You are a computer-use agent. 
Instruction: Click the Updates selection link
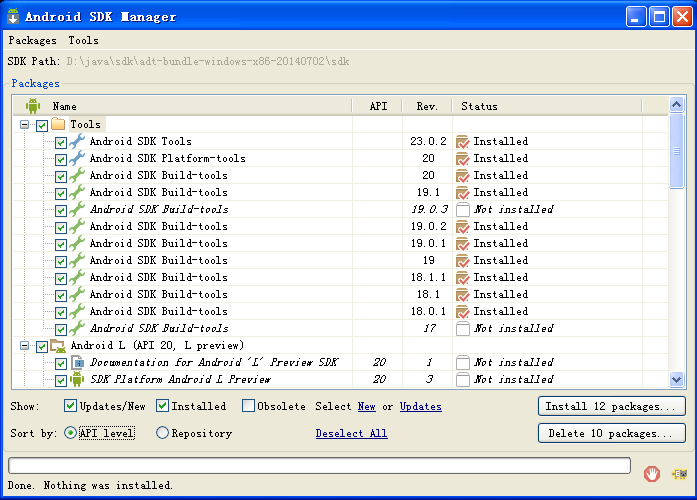421,407
